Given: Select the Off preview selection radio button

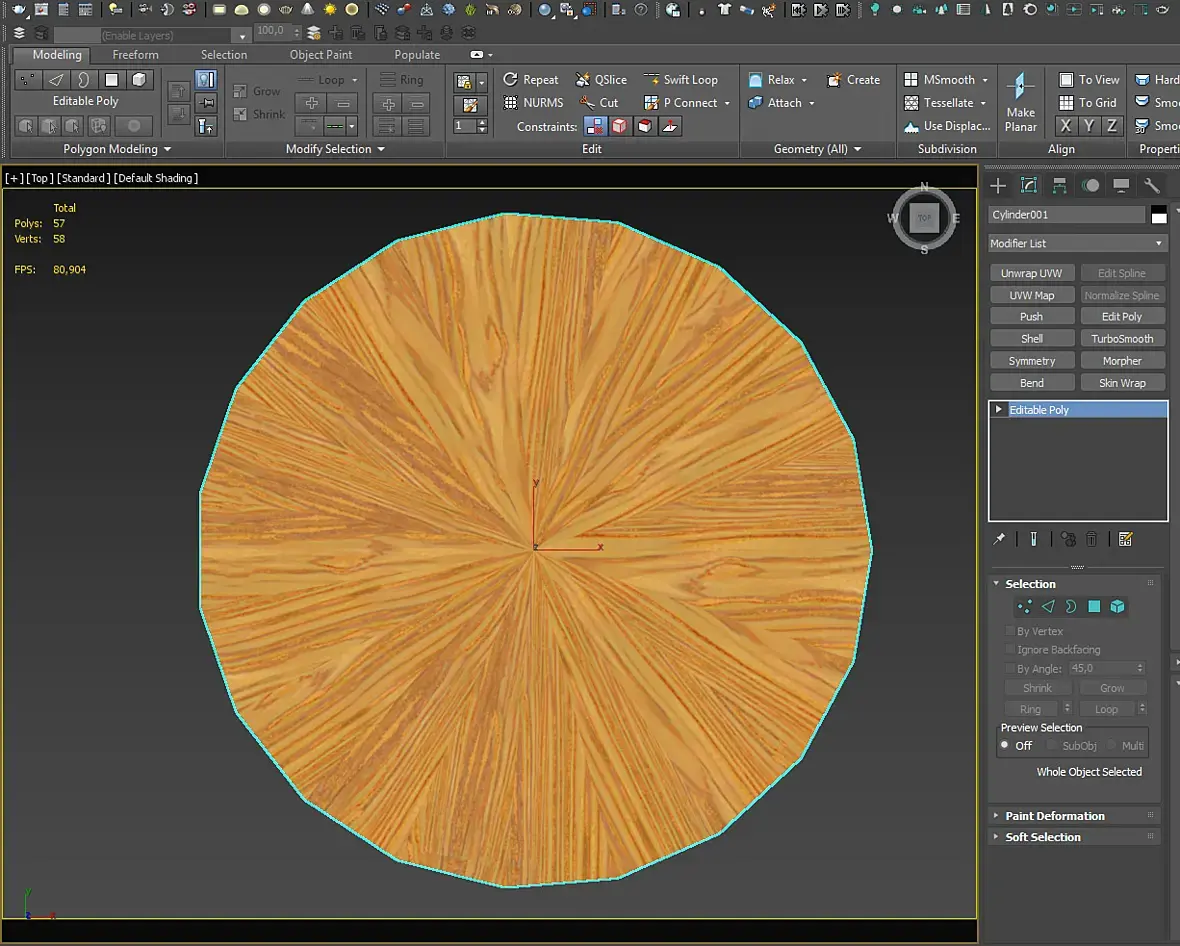Looking at the screenshot, I should 1005,745.
